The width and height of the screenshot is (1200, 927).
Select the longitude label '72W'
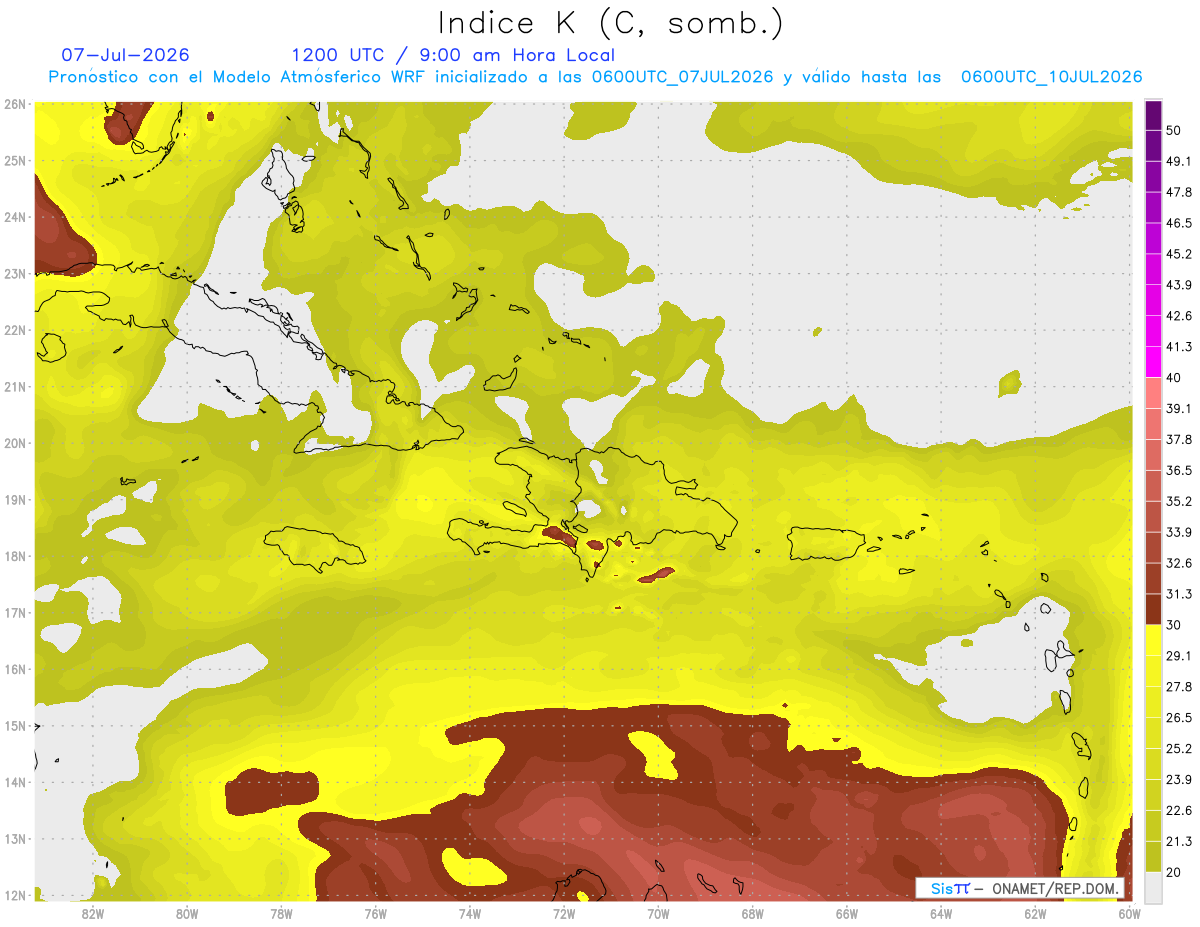564,913
